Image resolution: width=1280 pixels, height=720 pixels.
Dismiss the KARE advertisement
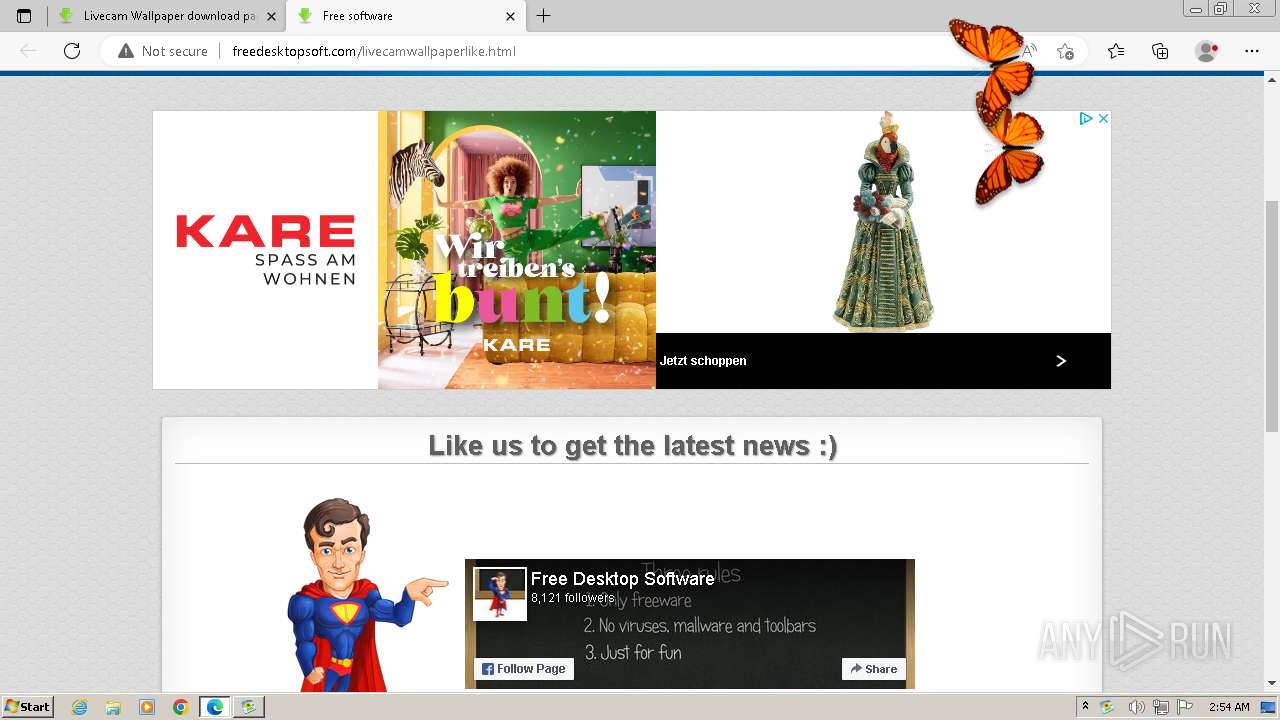coord(1103,118)
